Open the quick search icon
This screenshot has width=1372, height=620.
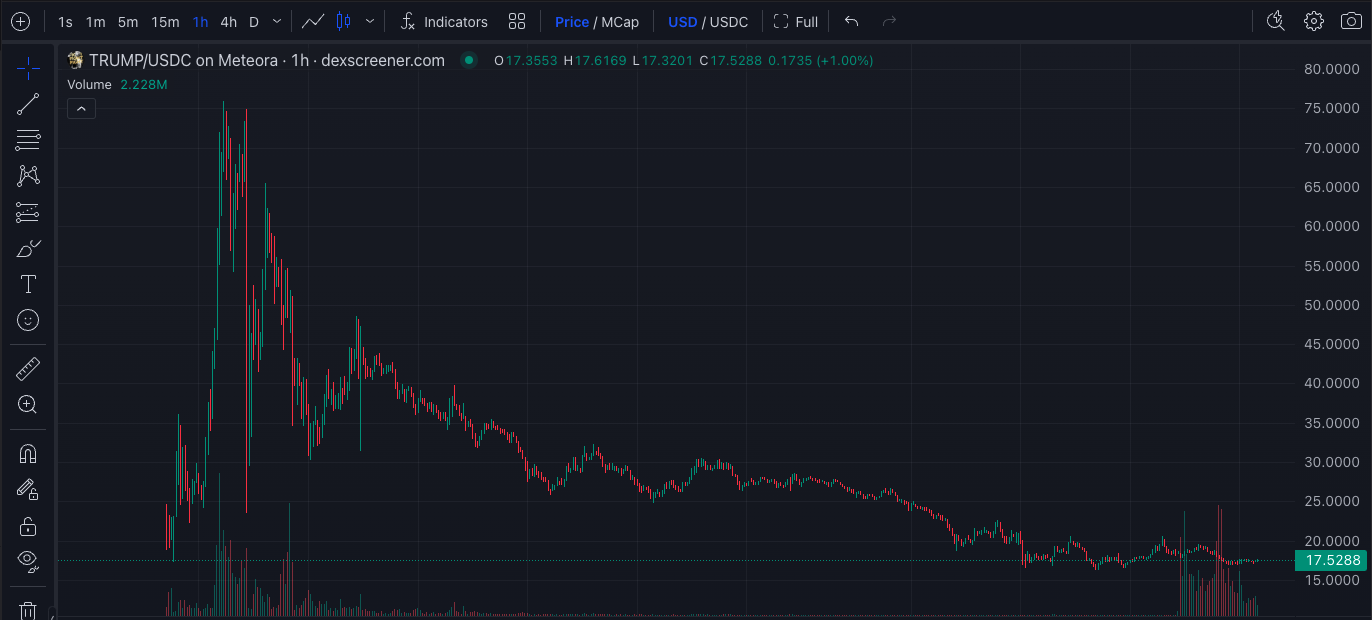pos(1275,21)
